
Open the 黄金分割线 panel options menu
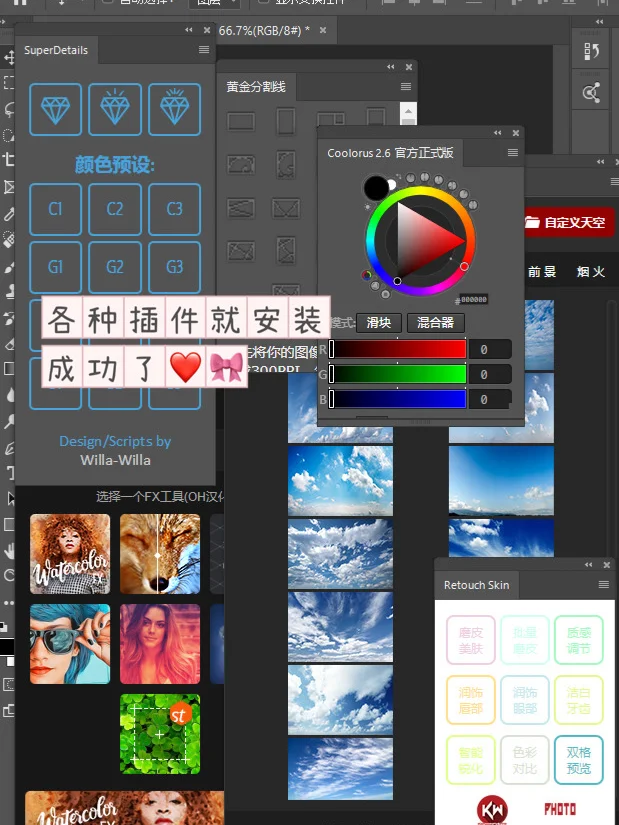click(x=406, y=86)
